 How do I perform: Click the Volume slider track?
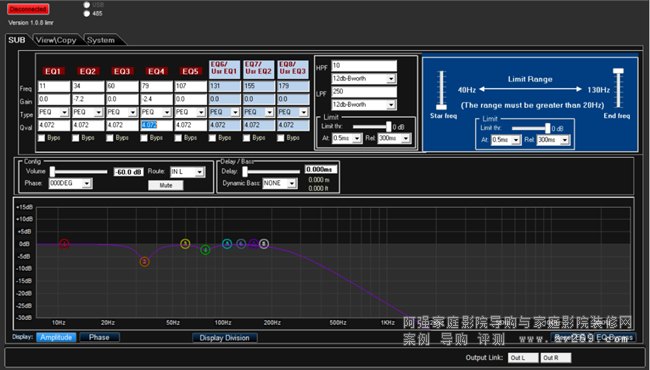click(79, 172)
